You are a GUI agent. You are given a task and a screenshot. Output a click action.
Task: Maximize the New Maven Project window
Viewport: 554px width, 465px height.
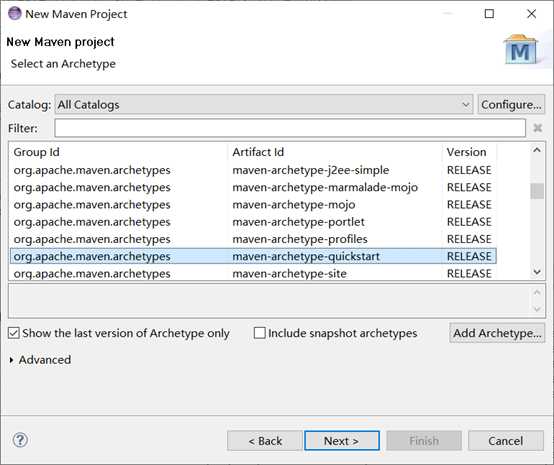tap(489, 14)
